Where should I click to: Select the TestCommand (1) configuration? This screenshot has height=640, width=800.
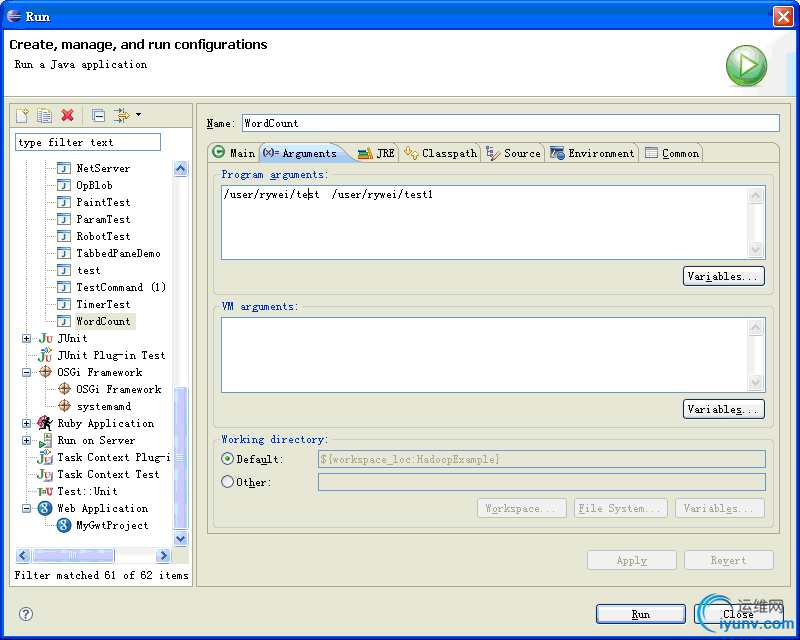tap(121, 287)
